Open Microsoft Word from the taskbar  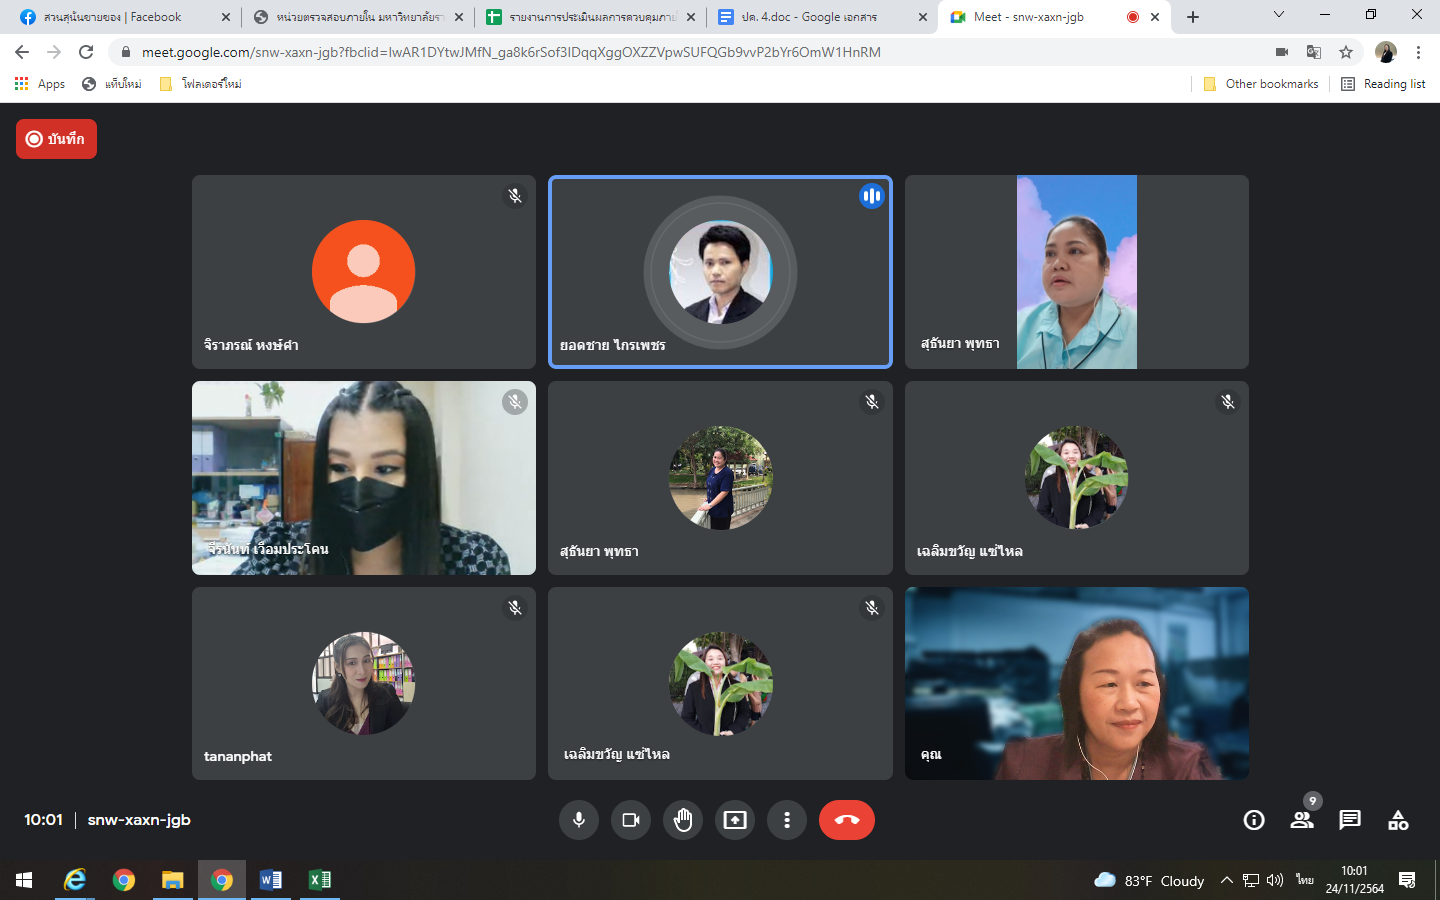point(270,880)
